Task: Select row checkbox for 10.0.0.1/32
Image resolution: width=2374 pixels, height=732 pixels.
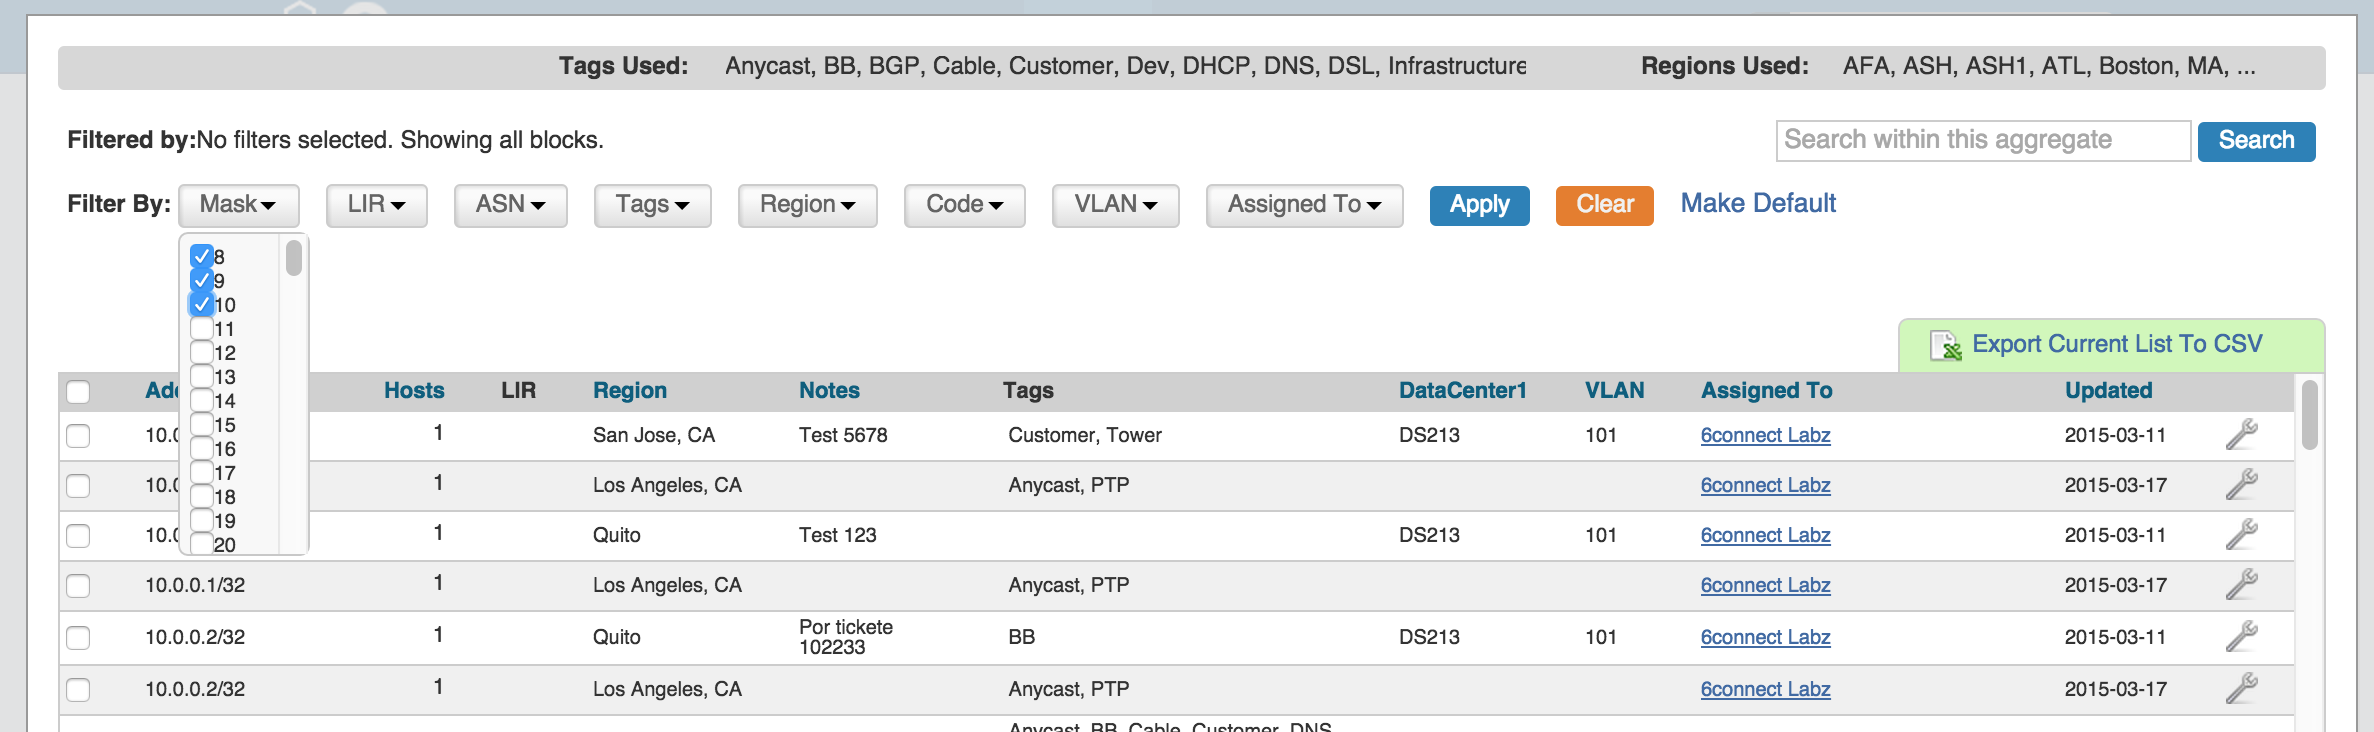Action: (x=78, y=586)
